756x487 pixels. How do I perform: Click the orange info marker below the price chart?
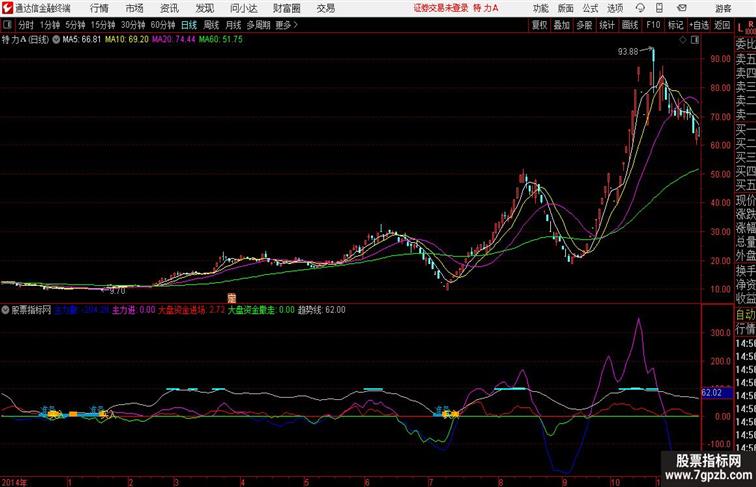click(232, 298)
